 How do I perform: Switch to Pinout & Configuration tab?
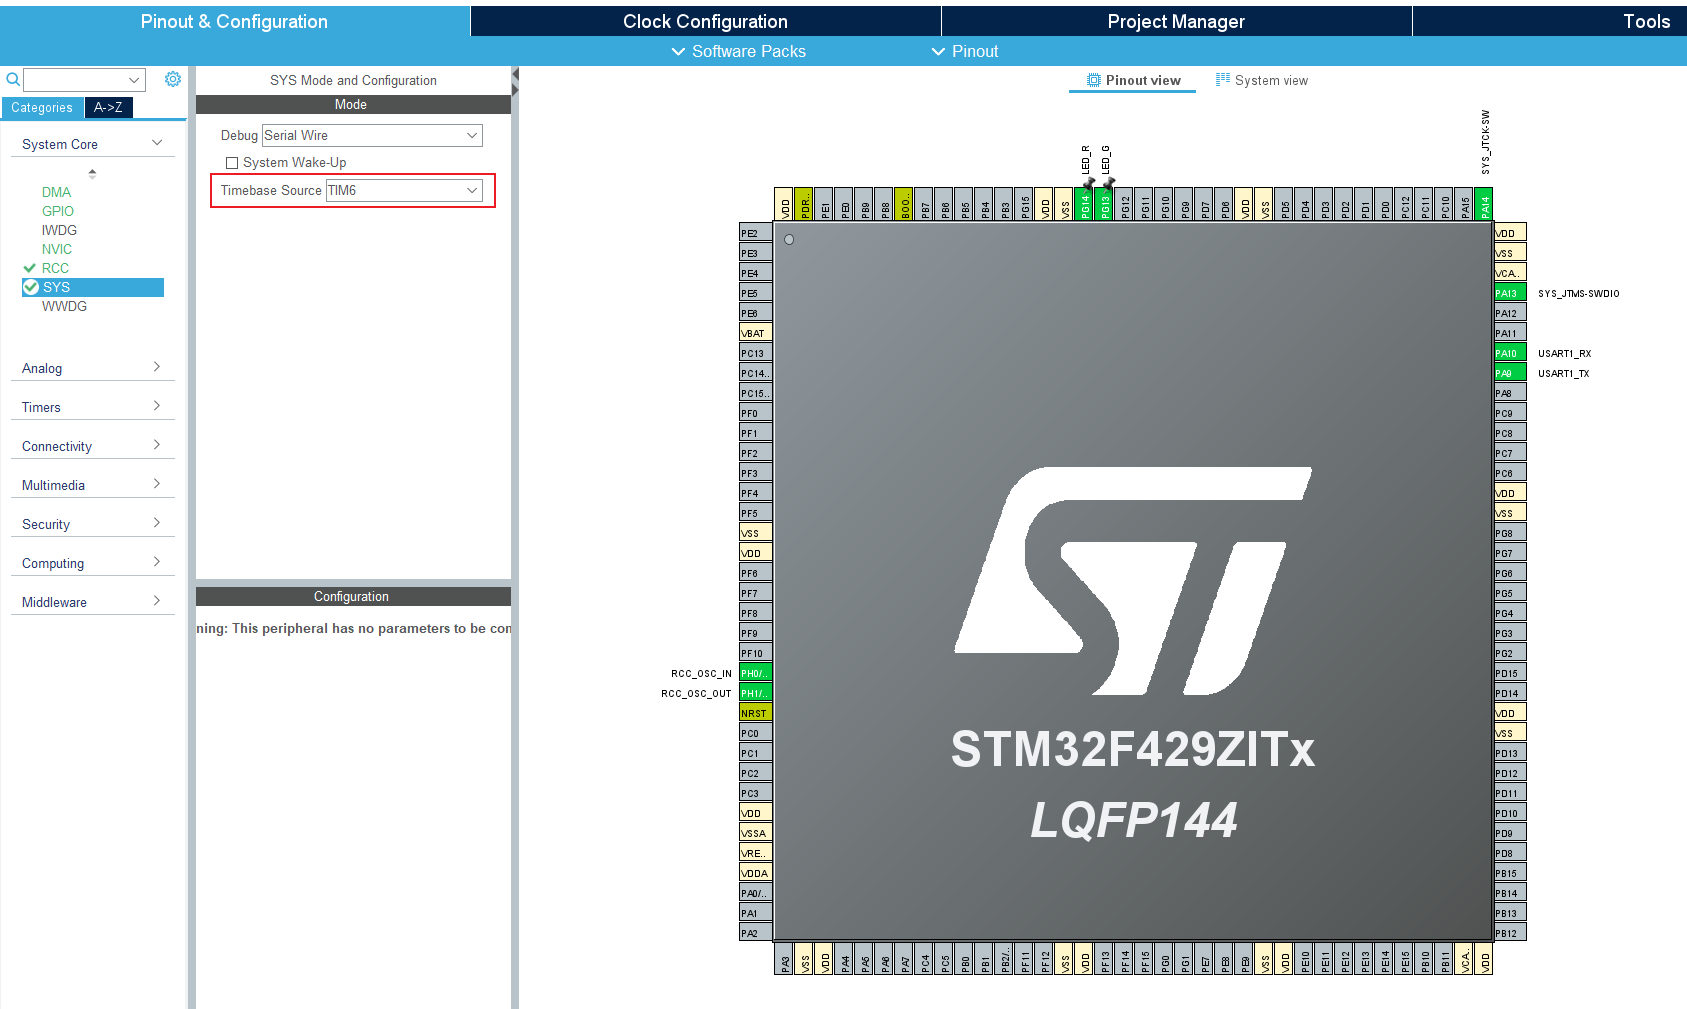tap(234, 21)
